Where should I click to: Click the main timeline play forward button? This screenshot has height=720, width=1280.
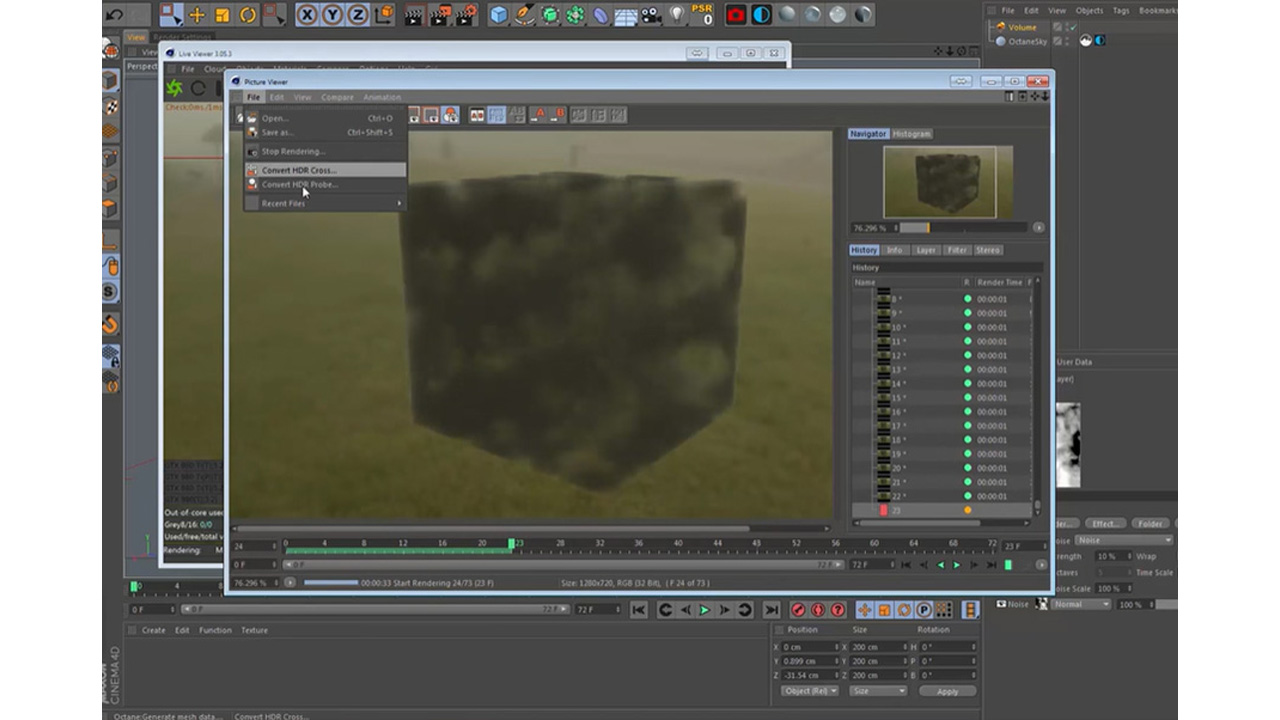point(705,610)
